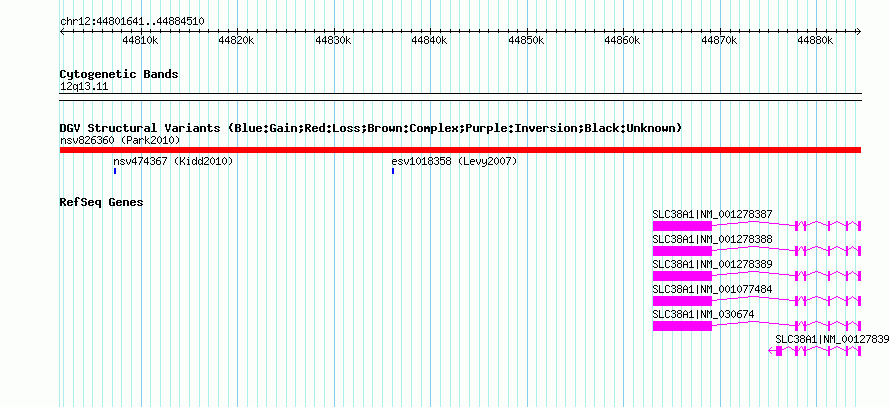Select the SLC38A1|NM_030674 transcript label

(x=703, y=314)
